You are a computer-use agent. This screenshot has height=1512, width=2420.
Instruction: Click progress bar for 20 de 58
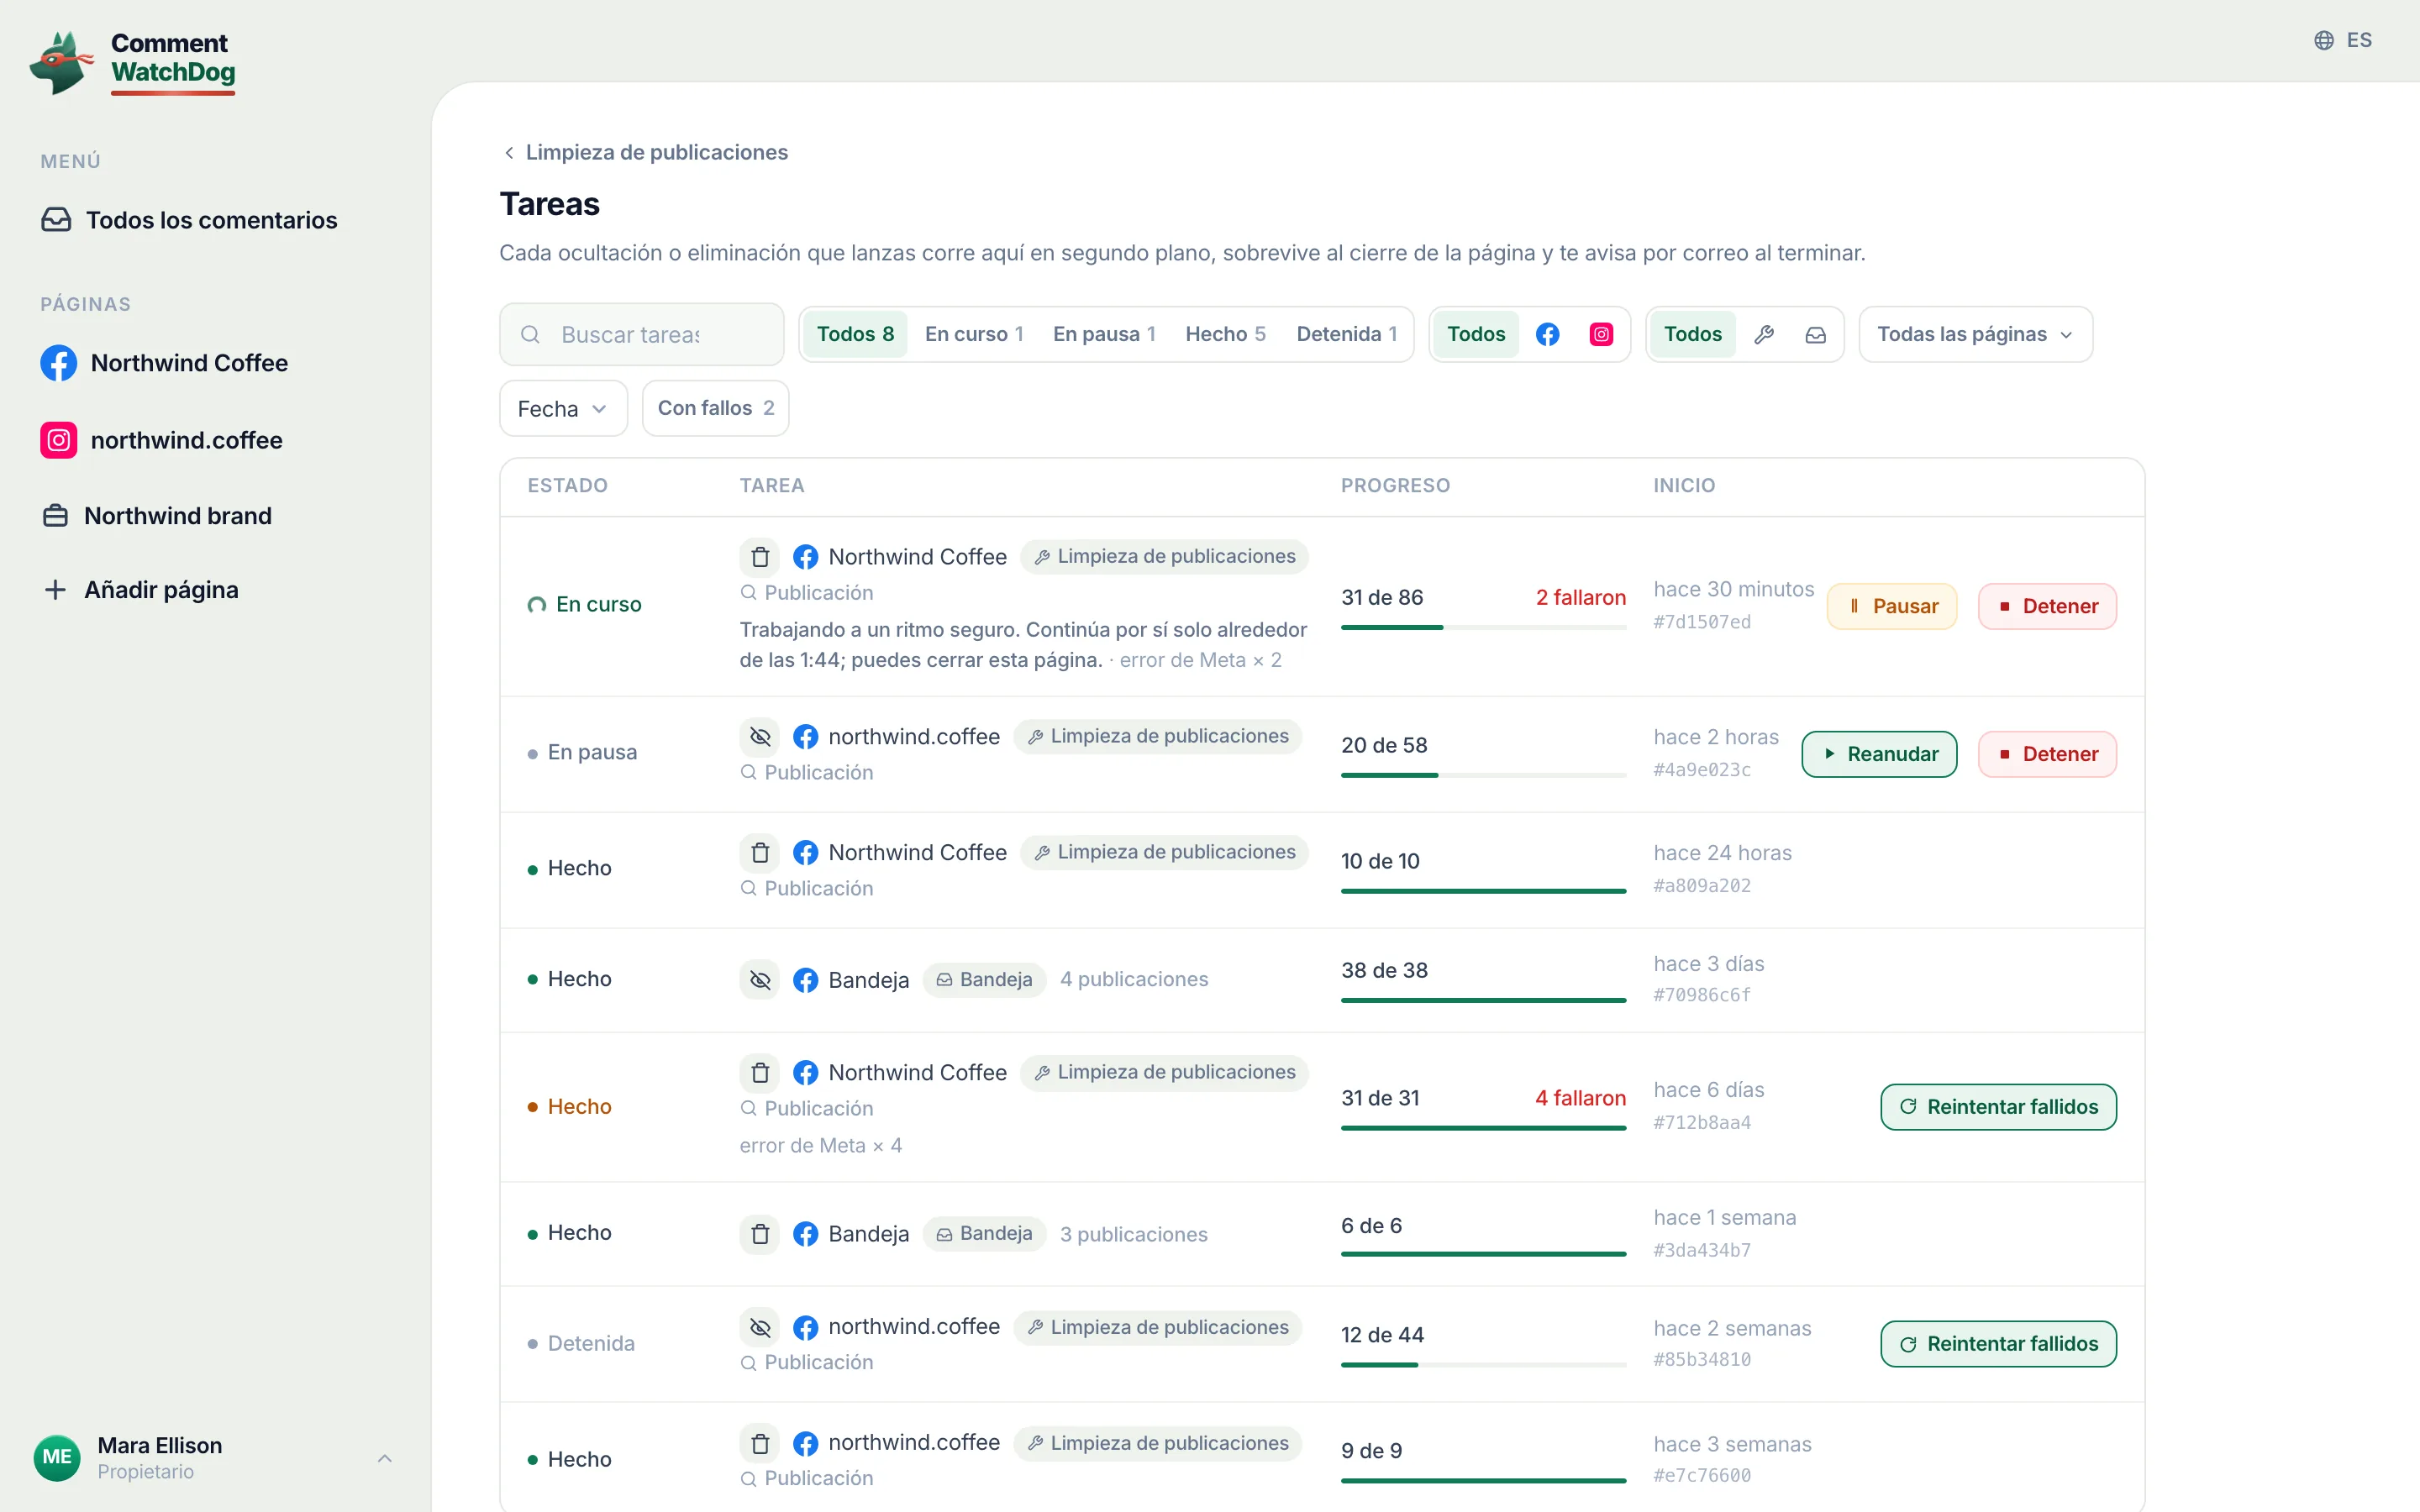click(1483, 775)
